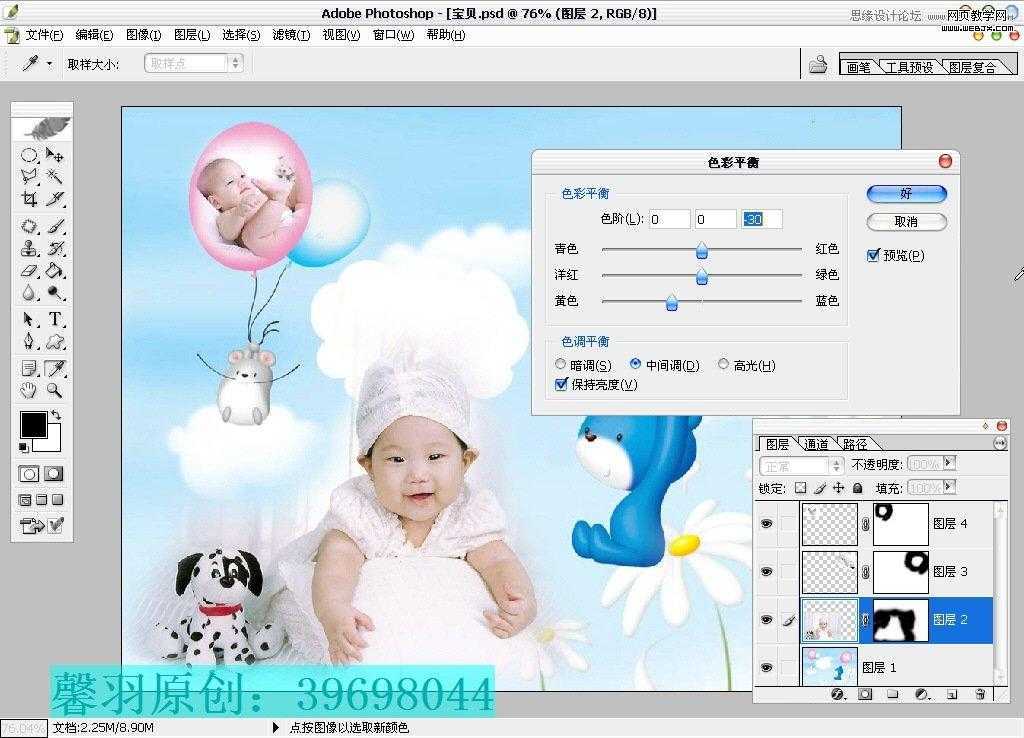Open the 不透明度 opacity dropdown
The height and width of the screenshot is (738, 1024).
pyautogui.click(x=947, y=464)
